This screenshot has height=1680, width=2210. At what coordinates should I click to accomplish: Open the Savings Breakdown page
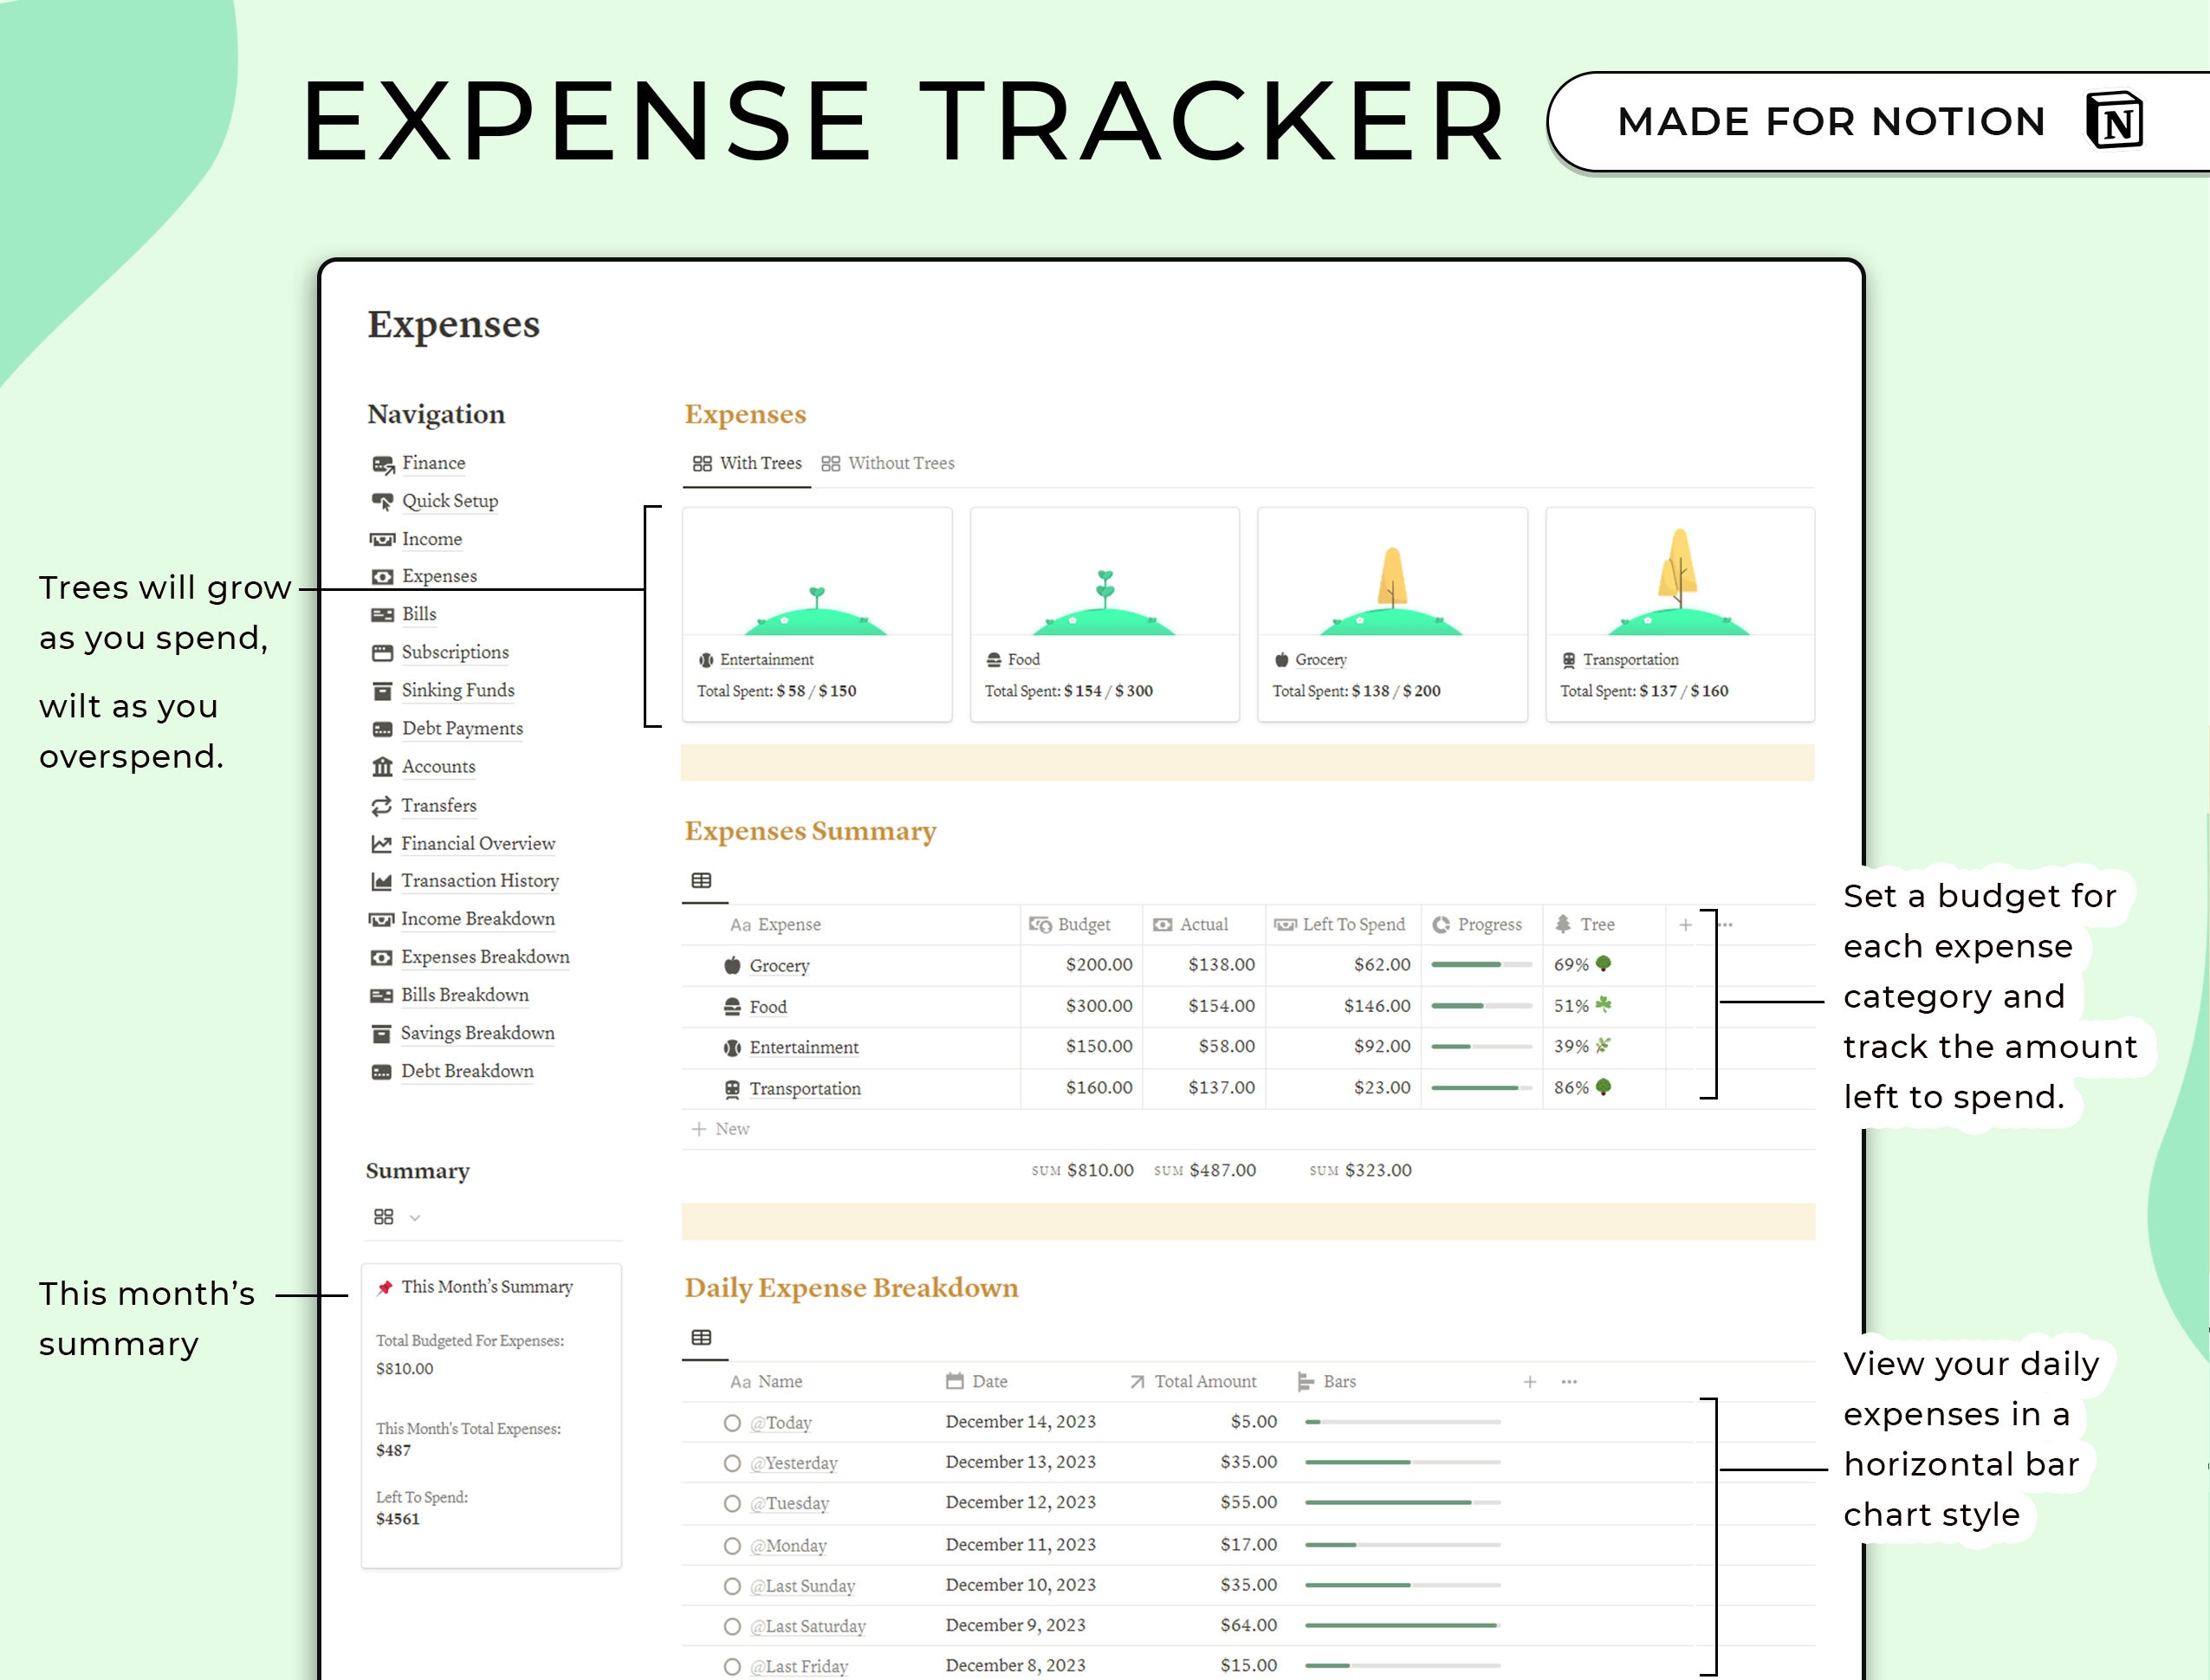(x=477, y=1032)
